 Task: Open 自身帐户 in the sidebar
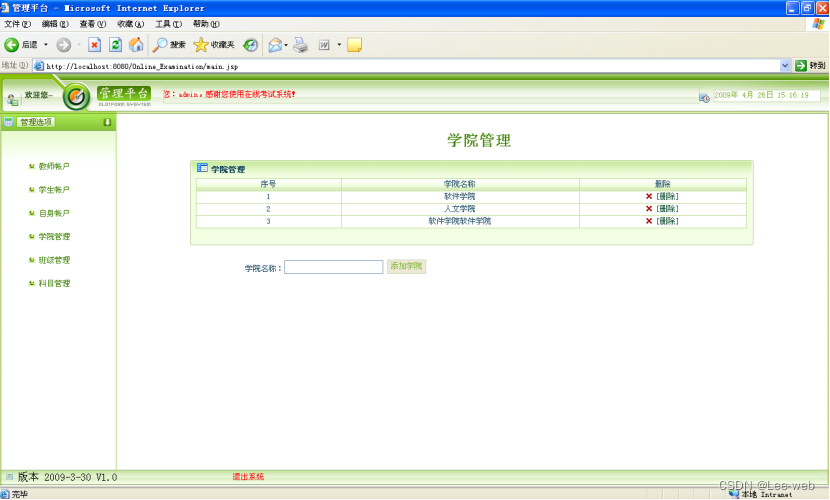click(54, 213)
